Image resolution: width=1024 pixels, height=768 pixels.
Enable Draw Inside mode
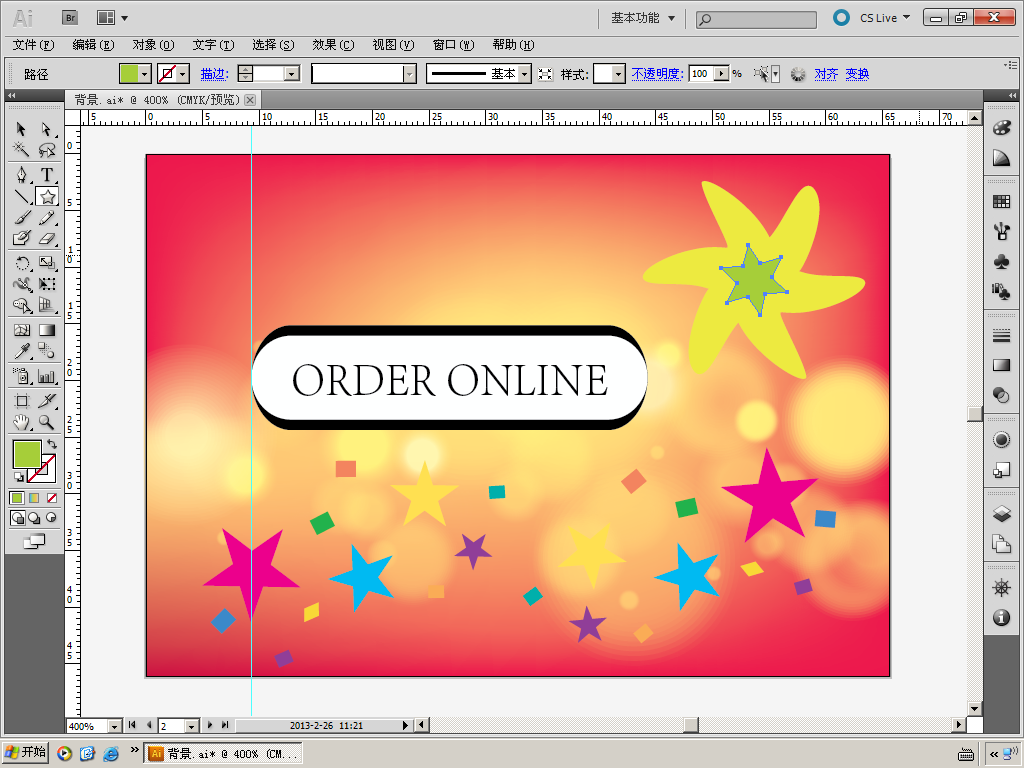pos(51,518)
